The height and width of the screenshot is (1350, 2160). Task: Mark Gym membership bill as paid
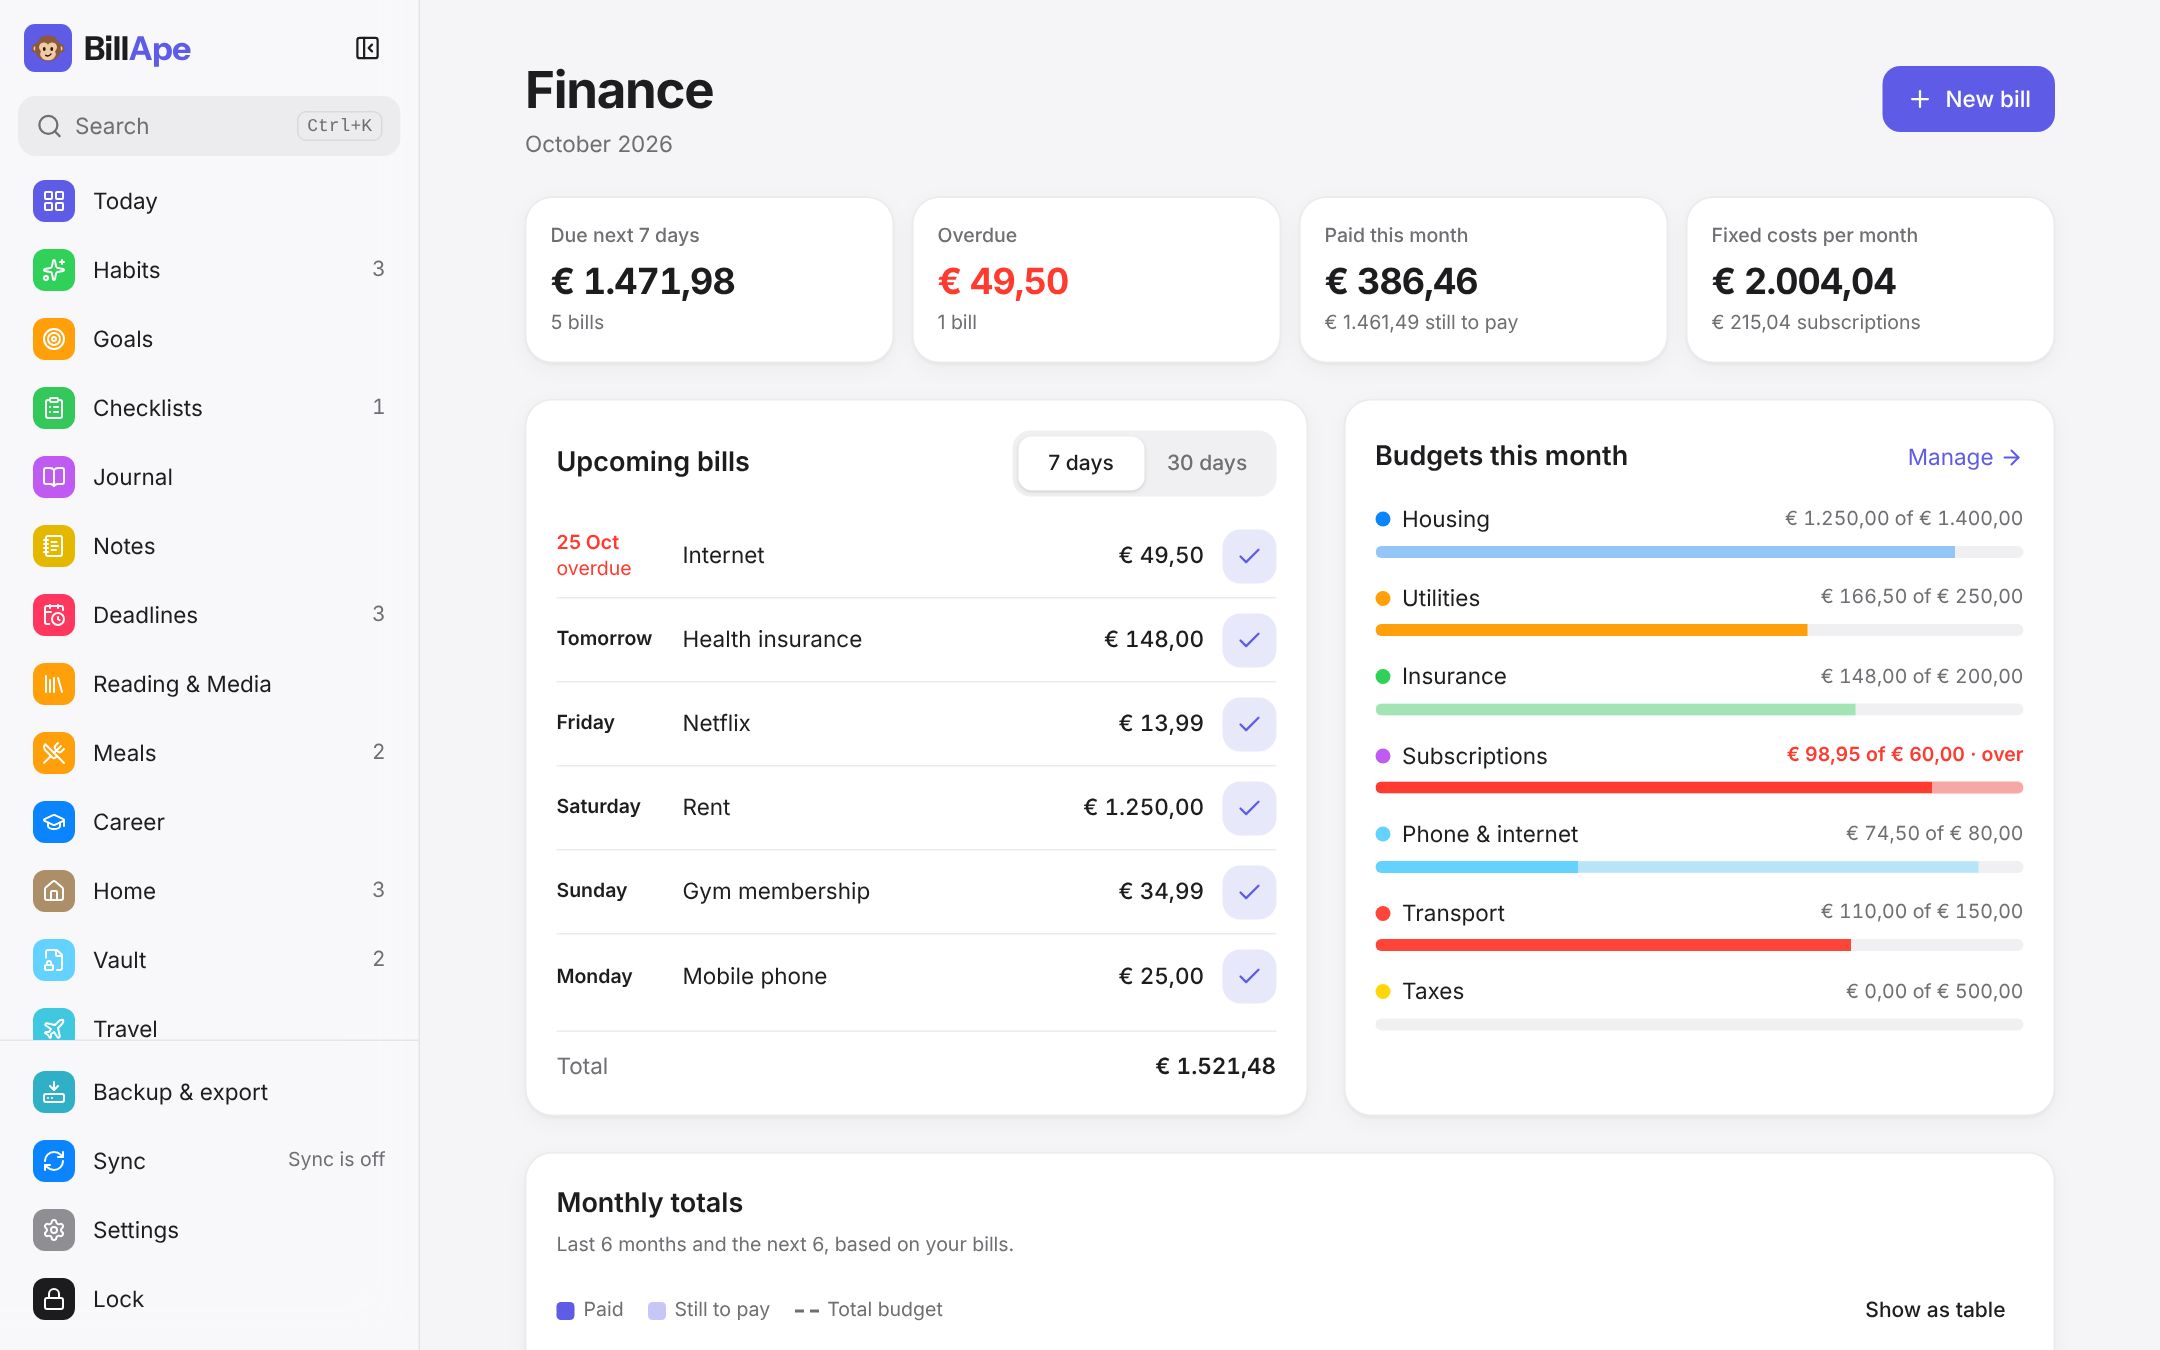pyautogui.click(x=1249, y=892)
